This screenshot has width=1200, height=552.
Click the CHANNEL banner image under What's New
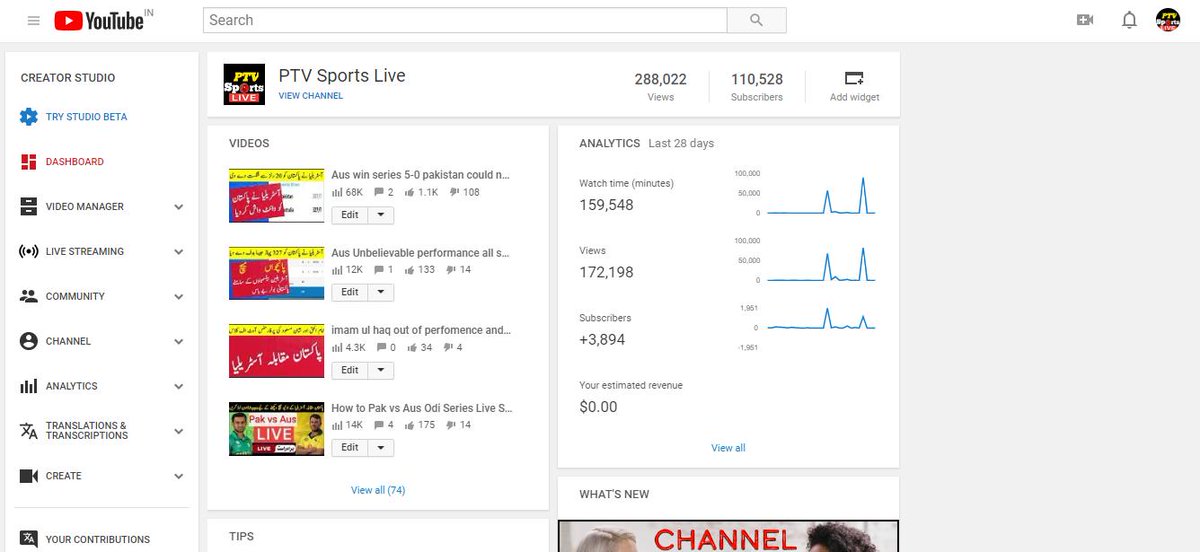(728, 536)
